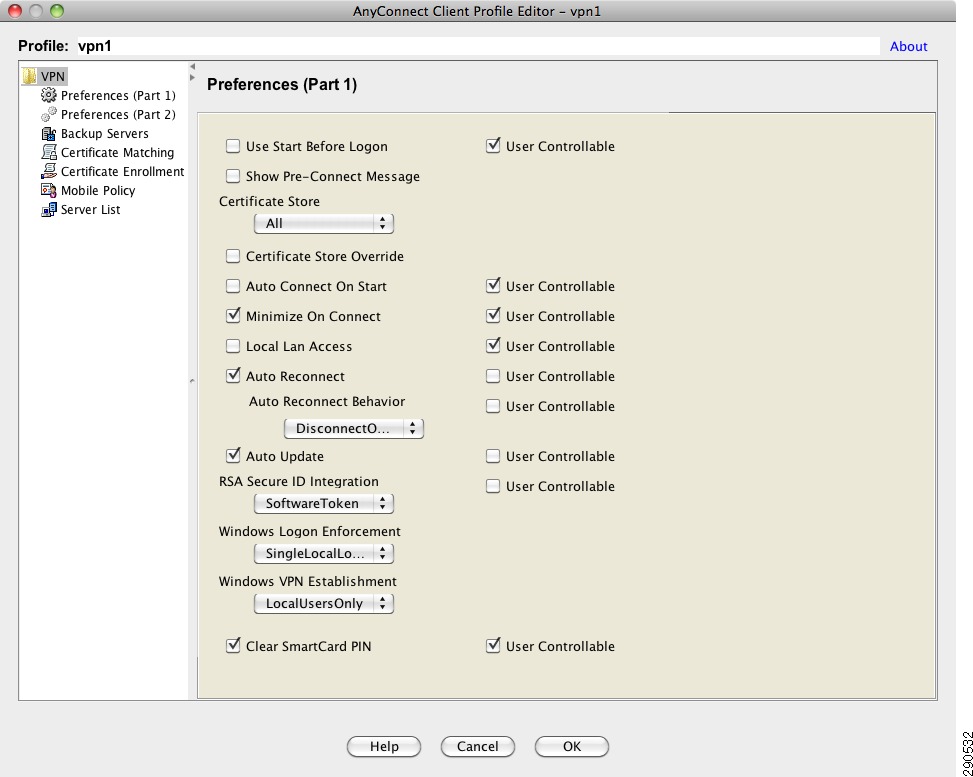Toggle User Controllable for Local Lan Access
The image size is (973, 777).
(493, 346)
